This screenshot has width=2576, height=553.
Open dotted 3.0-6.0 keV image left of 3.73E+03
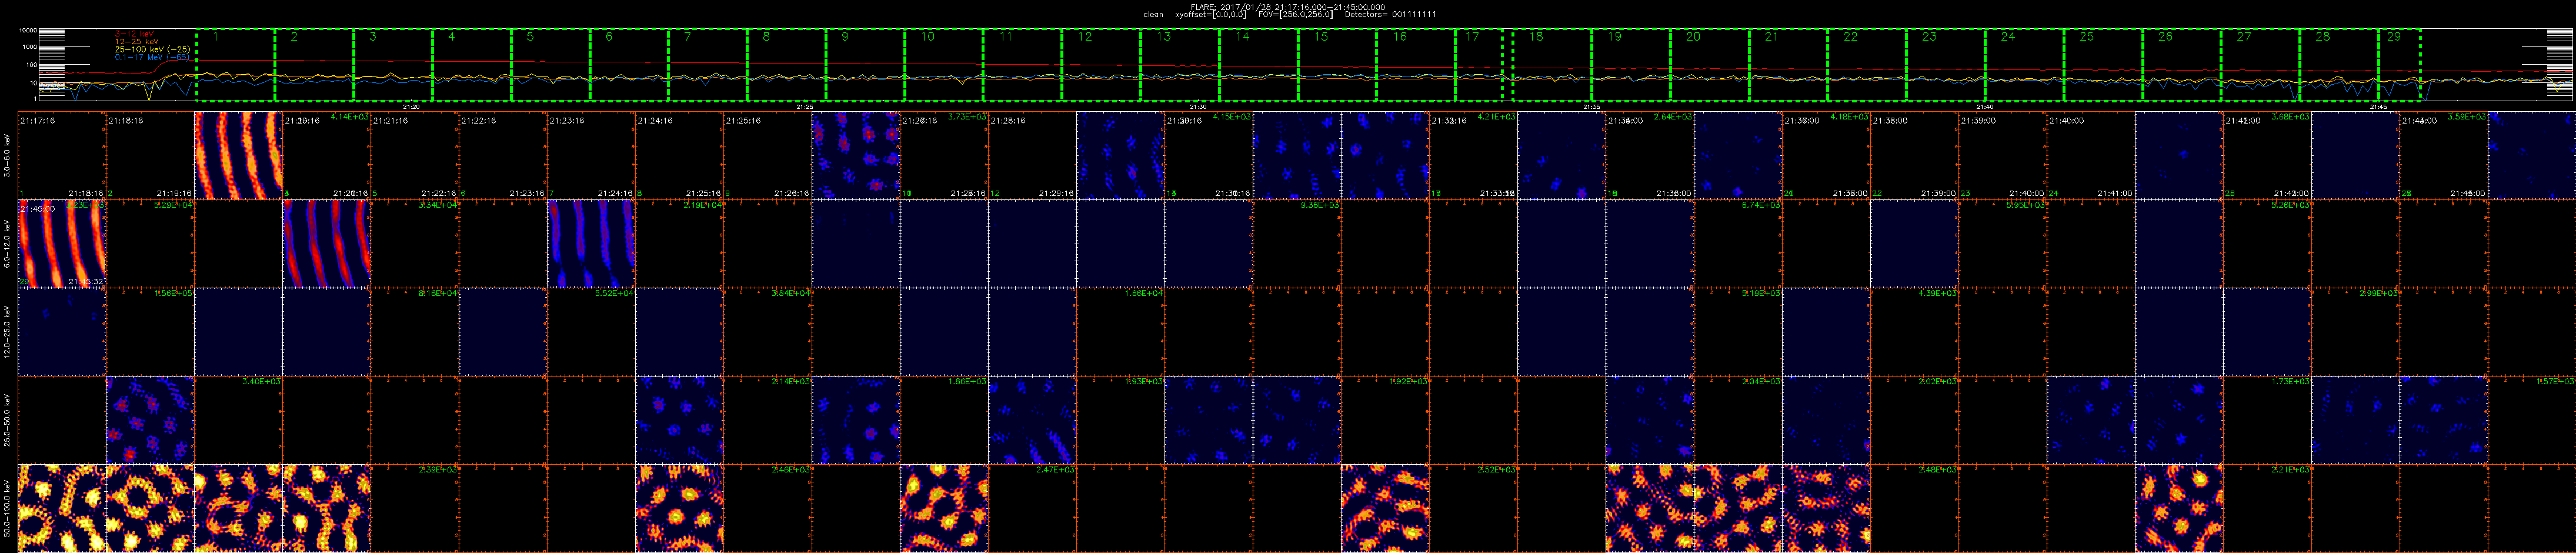tap(856, 155)
